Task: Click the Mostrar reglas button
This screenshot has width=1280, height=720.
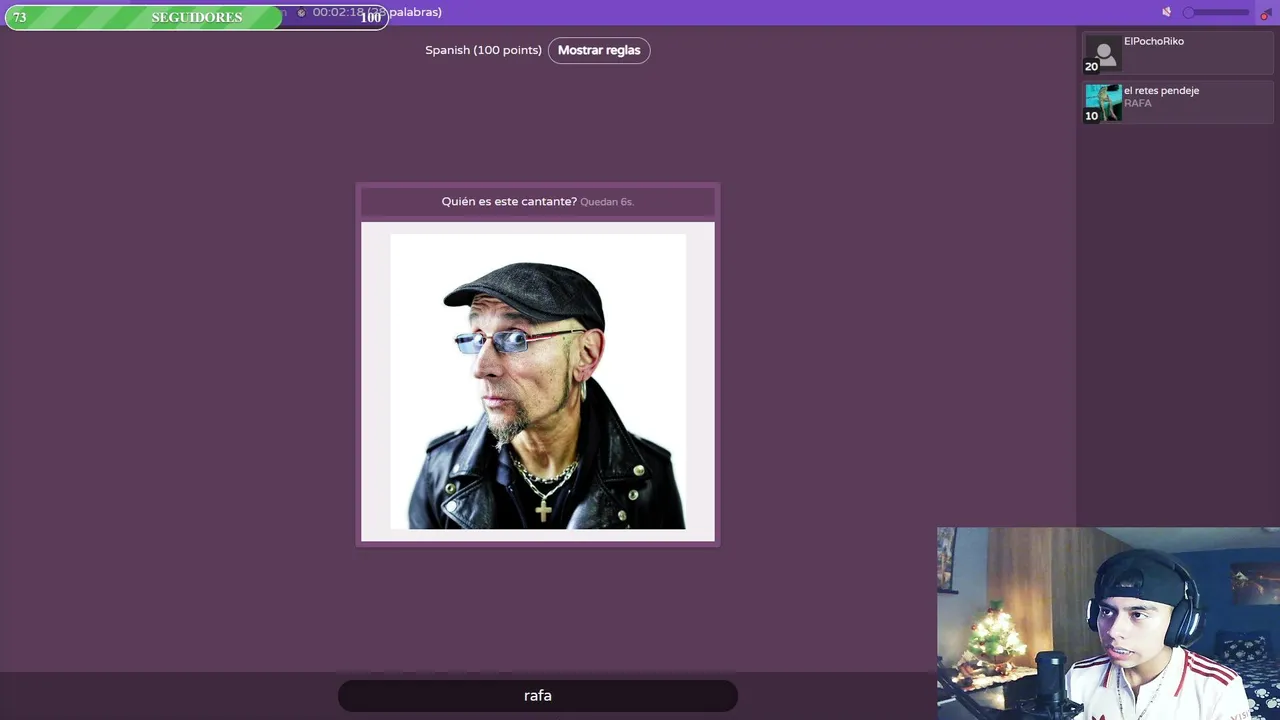Action: [599, 50]
